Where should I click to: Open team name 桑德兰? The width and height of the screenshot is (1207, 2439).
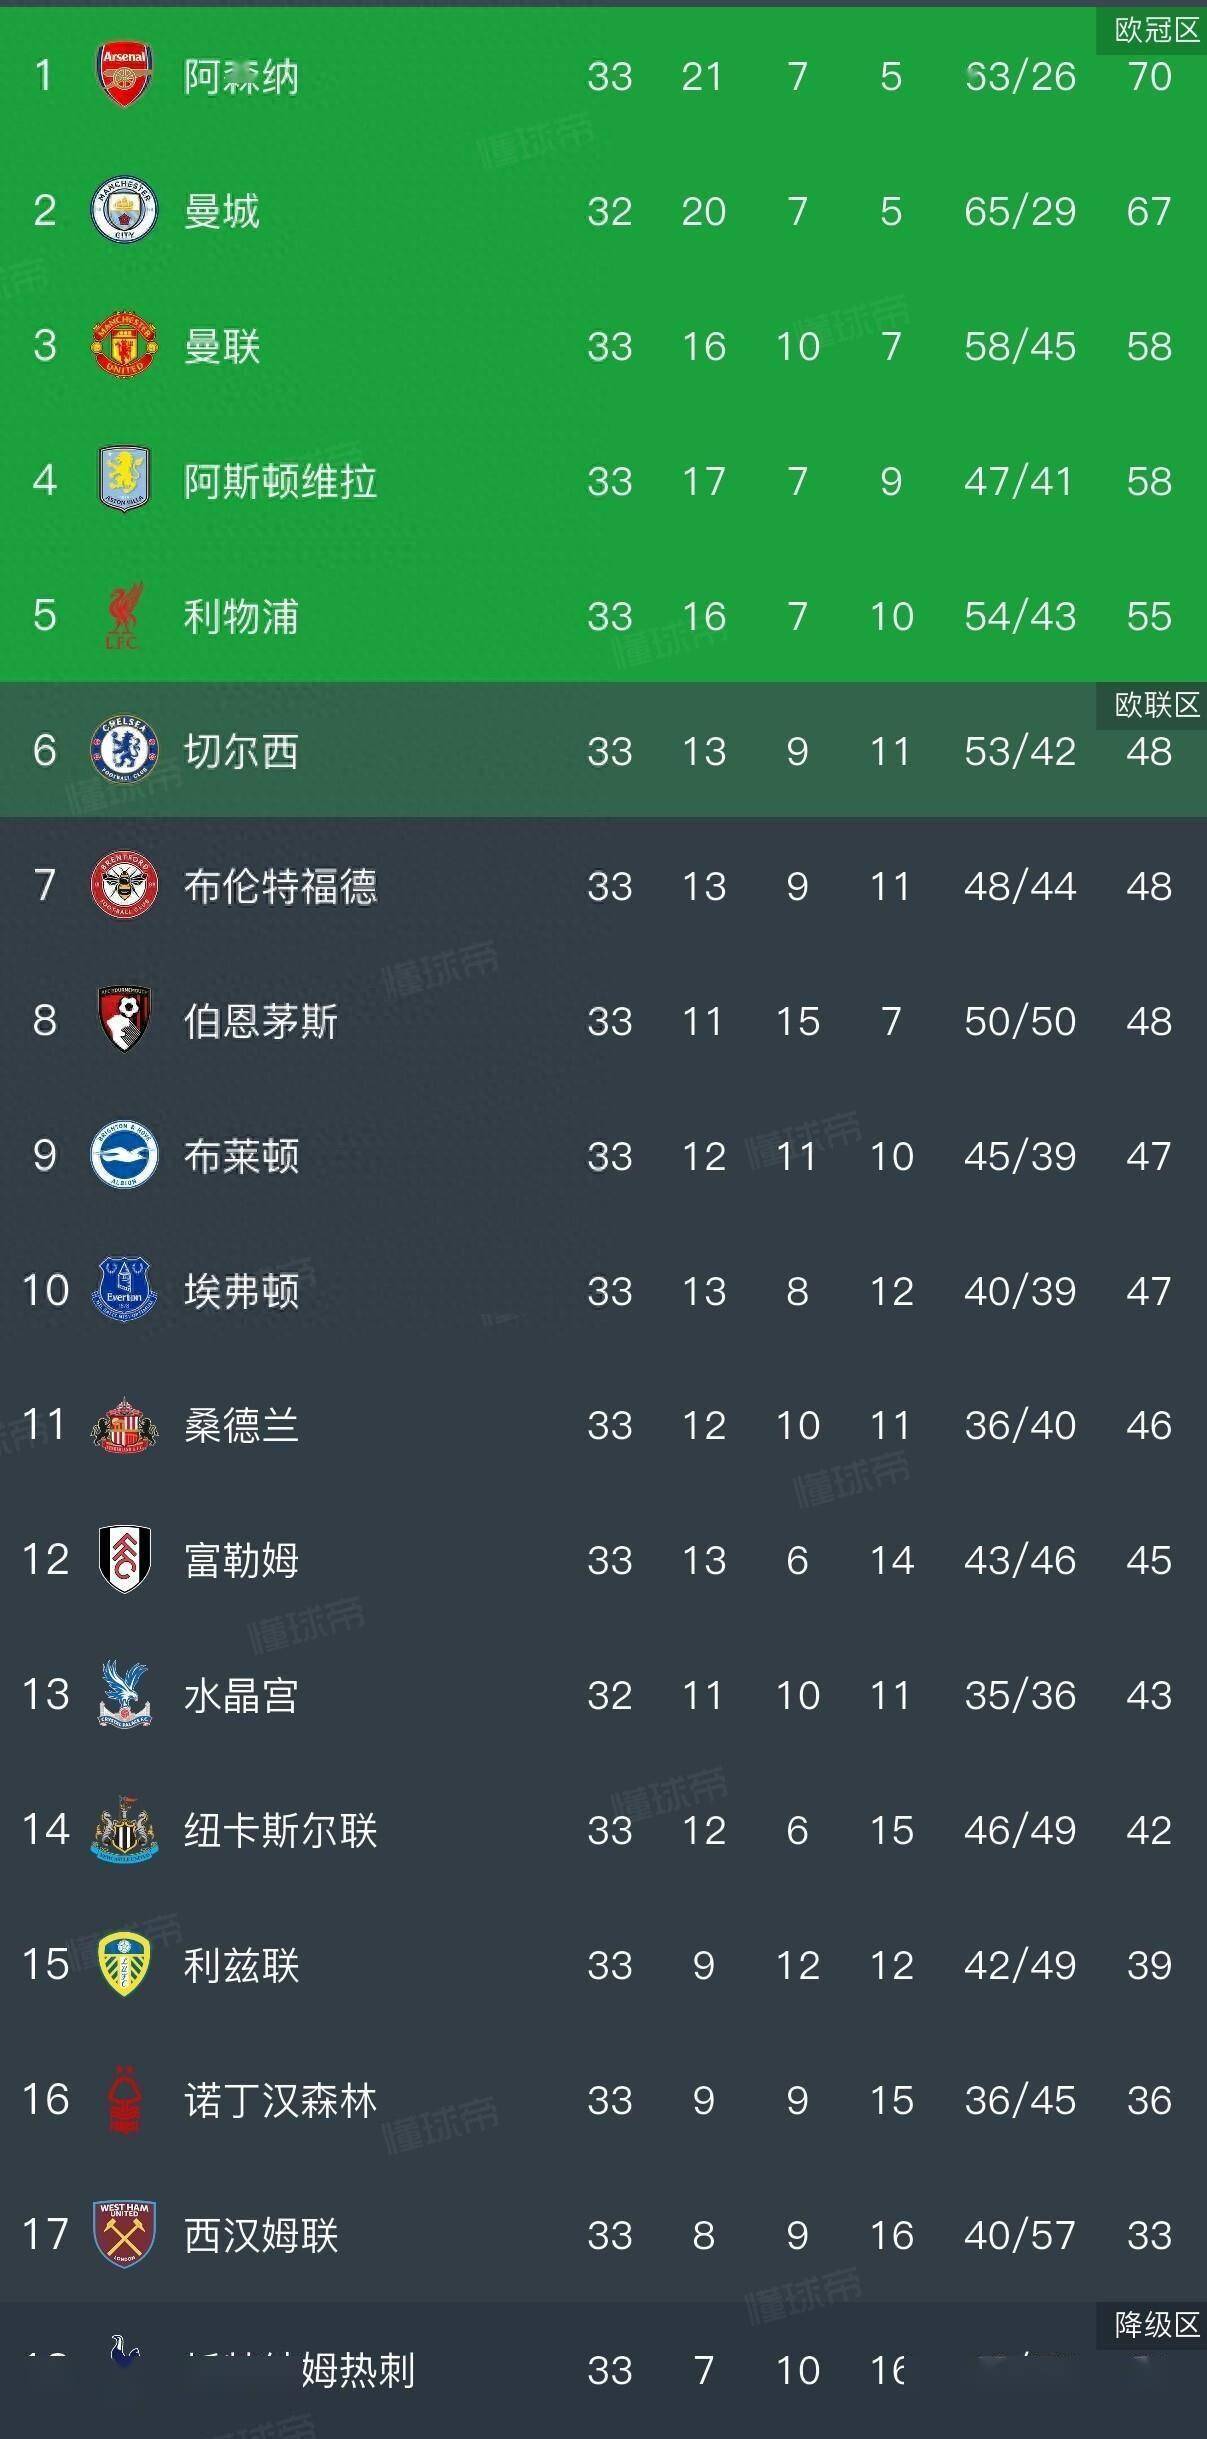(x=241, y=1425)
